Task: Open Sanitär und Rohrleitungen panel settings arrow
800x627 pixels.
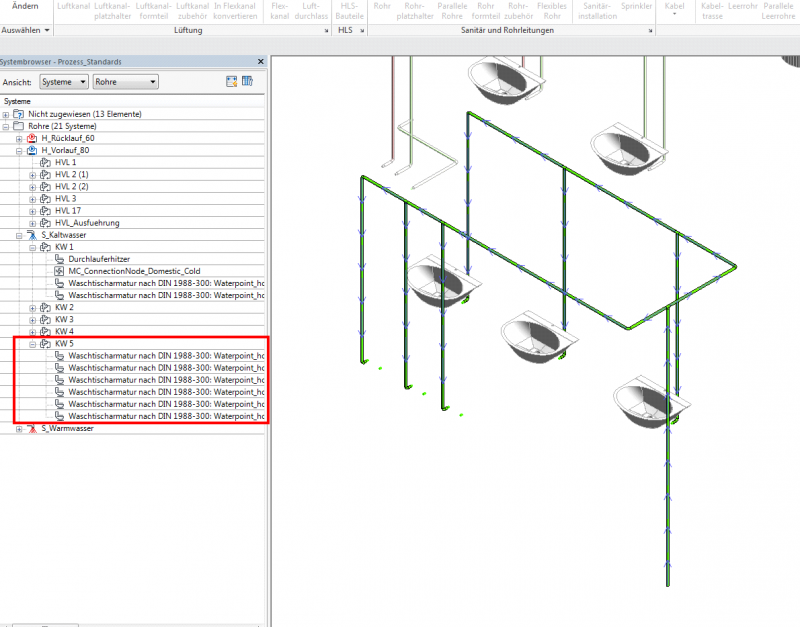Action: coord(649,31)
